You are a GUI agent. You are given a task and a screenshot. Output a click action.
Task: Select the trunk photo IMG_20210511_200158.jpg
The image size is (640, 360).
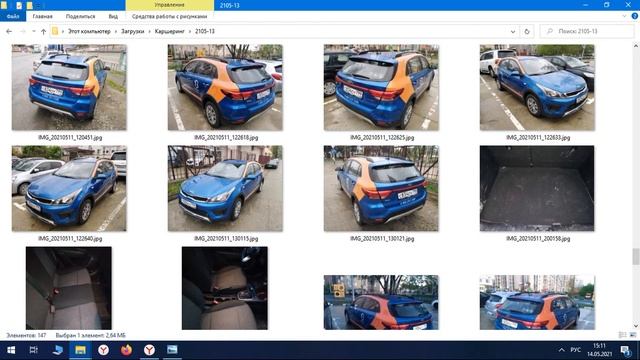537,188
